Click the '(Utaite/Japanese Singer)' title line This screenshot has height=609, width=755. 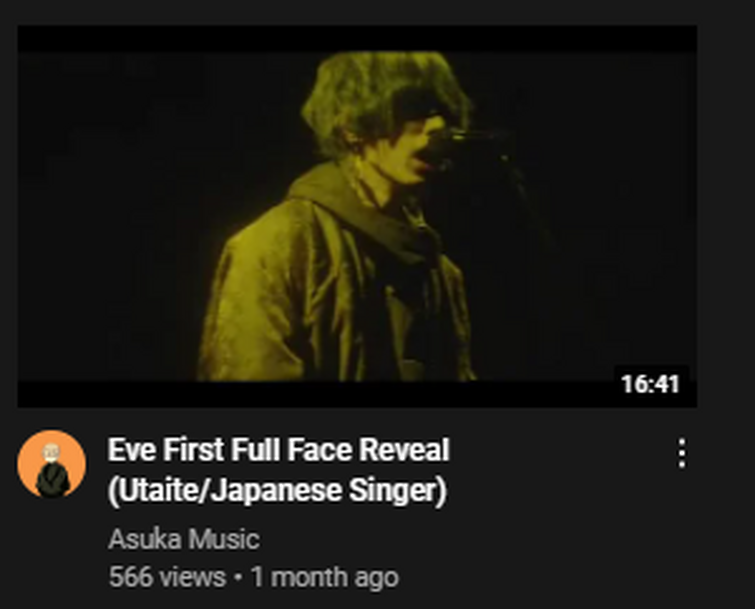[x=278, y=491]
